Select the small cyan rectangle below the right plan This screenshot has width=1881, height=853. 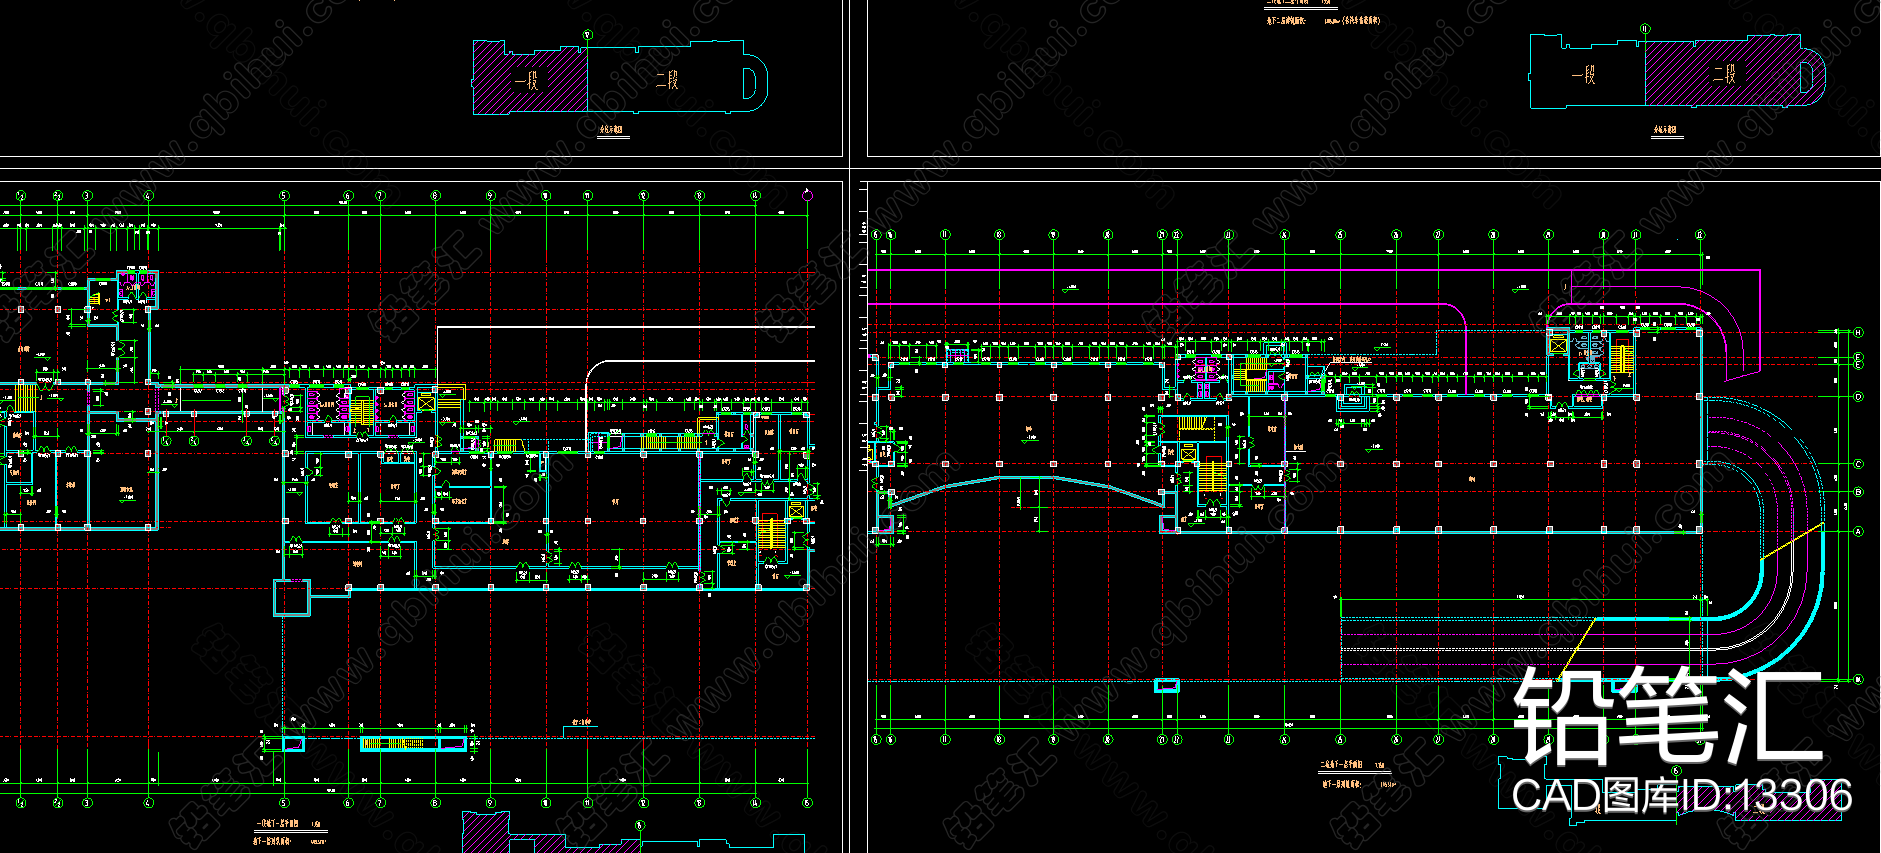pyautogui.click(x=1167, y=685)
